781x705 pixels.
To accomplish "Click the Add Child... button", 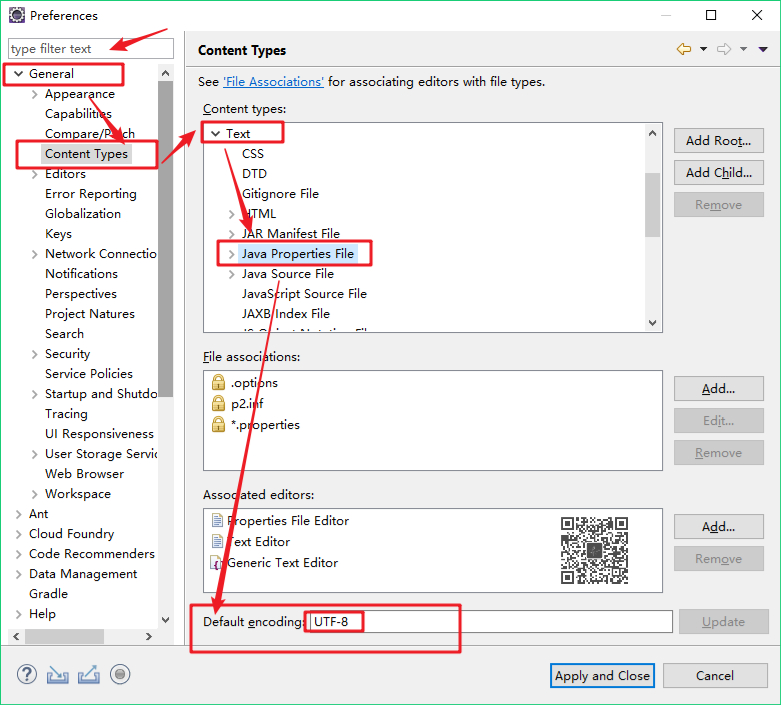I will pos(718,172).
